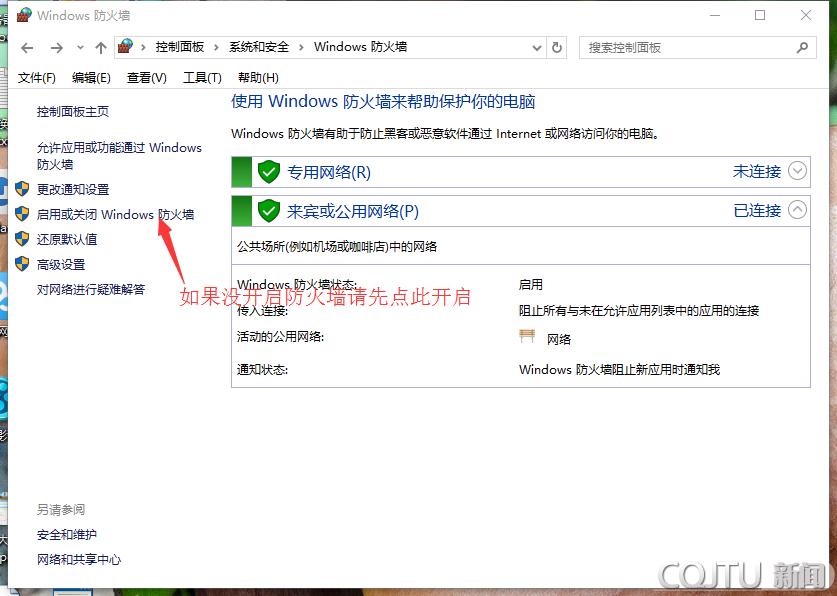This screenshot has width=837, height=596.
Task: Click green shield icon for 来宾或公用网络(P)
Action: point(269,211)
